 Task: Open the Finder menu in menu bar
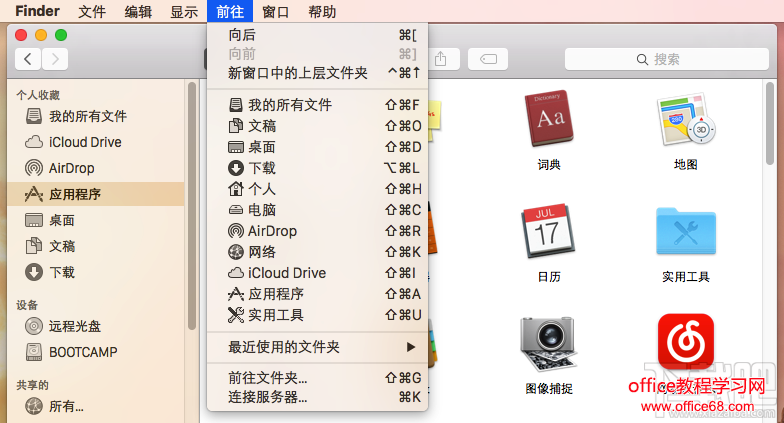pos(38,11)
